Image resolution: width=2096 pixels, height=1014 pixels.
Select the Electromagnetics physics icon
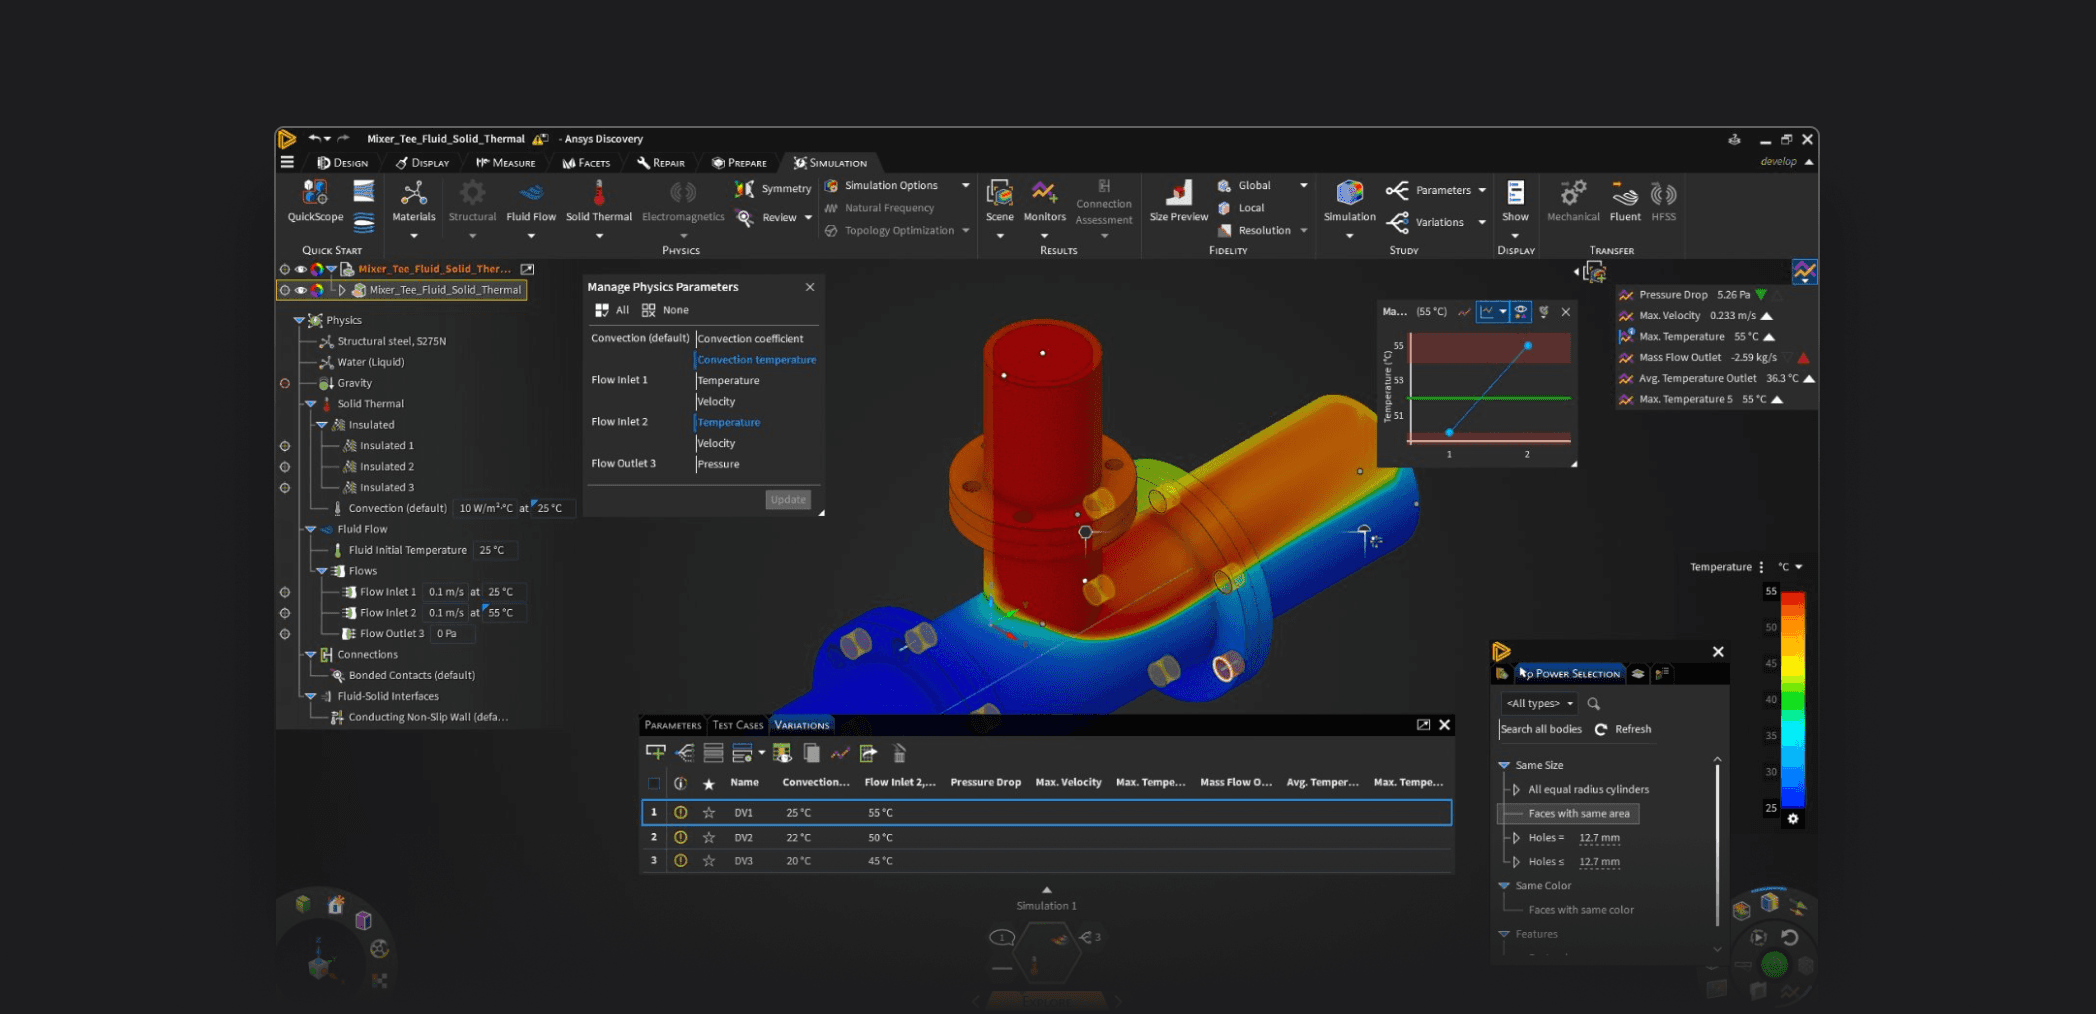[683, 201]
